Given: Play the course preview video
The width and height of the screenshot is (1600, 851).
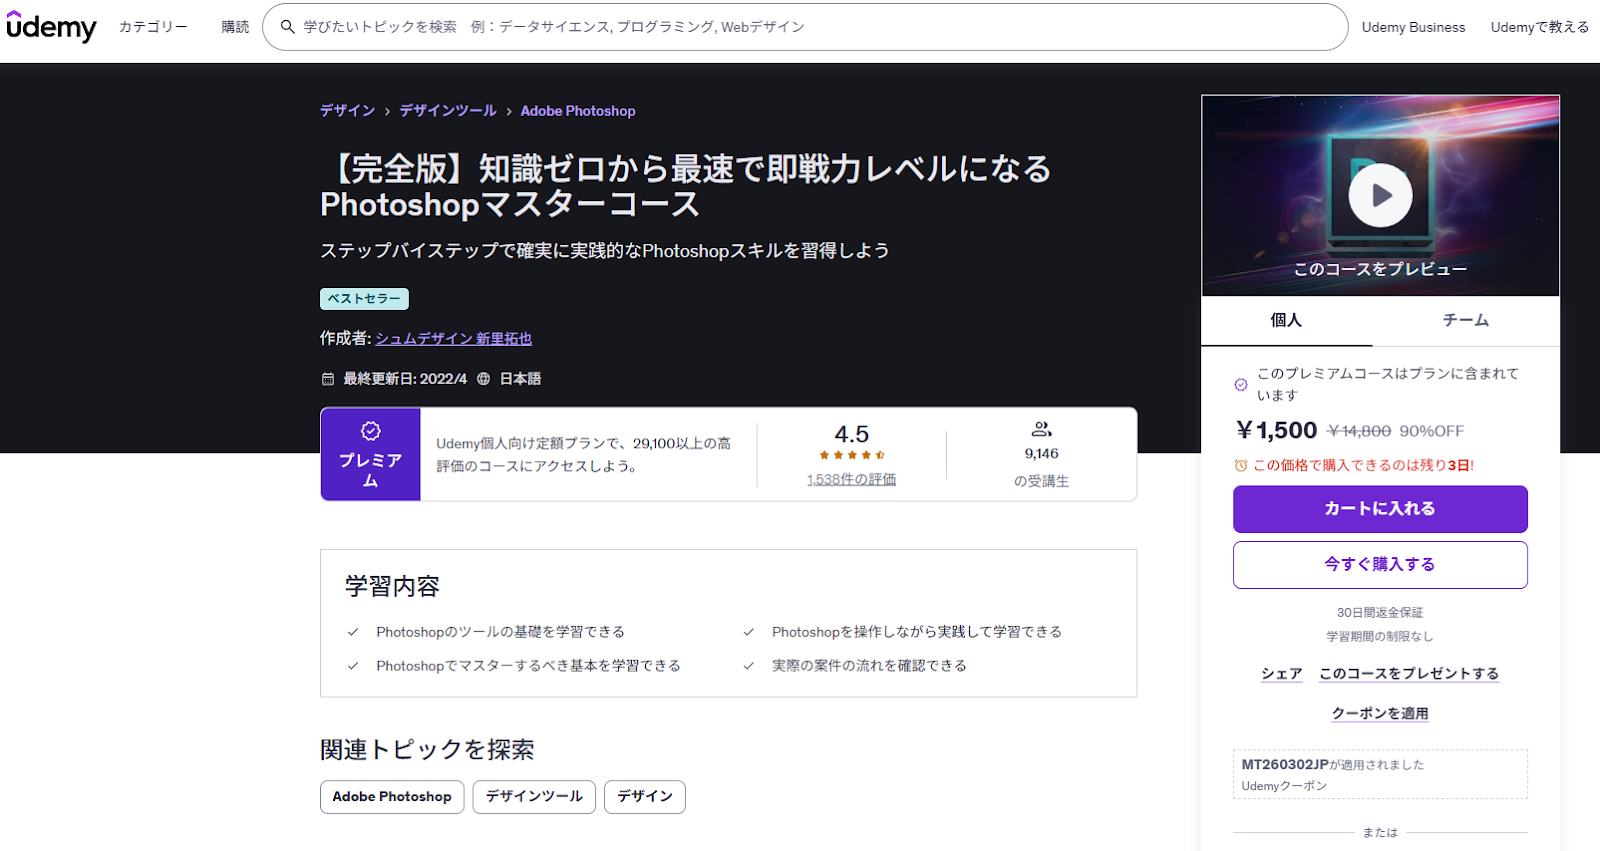Looking at the screenshot, I should [1380, 195].
